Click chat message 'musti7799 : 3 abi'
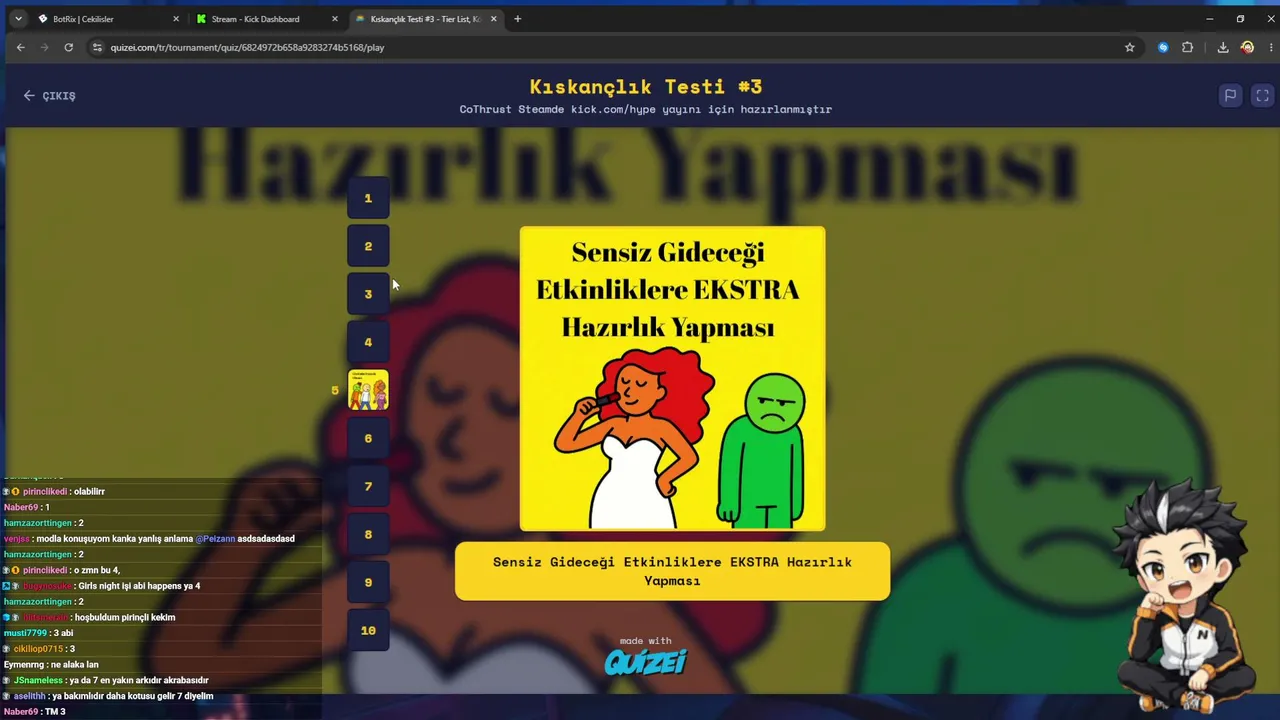1280x720 pixels. click(38, 633)
